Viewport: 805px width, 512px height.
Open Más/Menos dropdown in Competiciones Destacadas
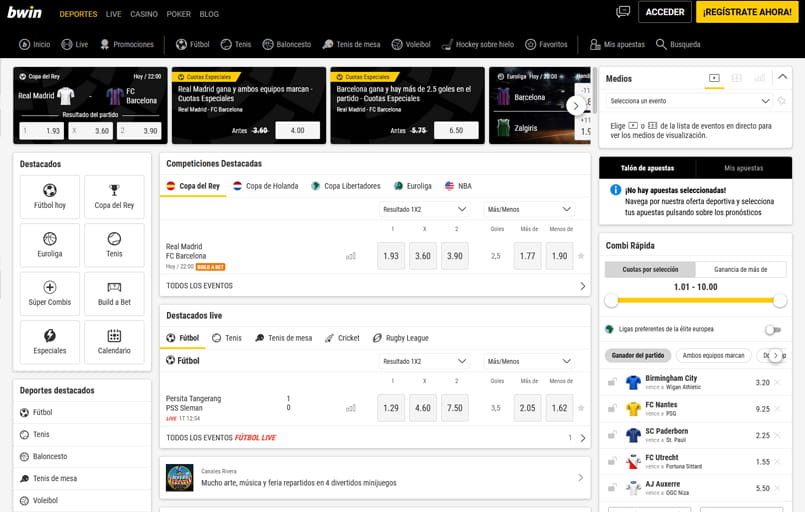click(529, 209)
